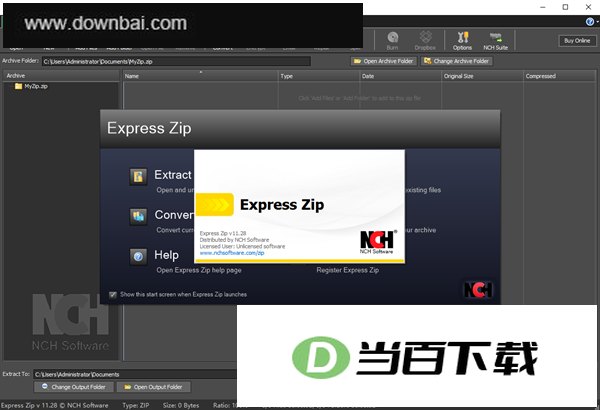
Task: Click the Help icon on the start screen
Action: [x=138, y=256]
